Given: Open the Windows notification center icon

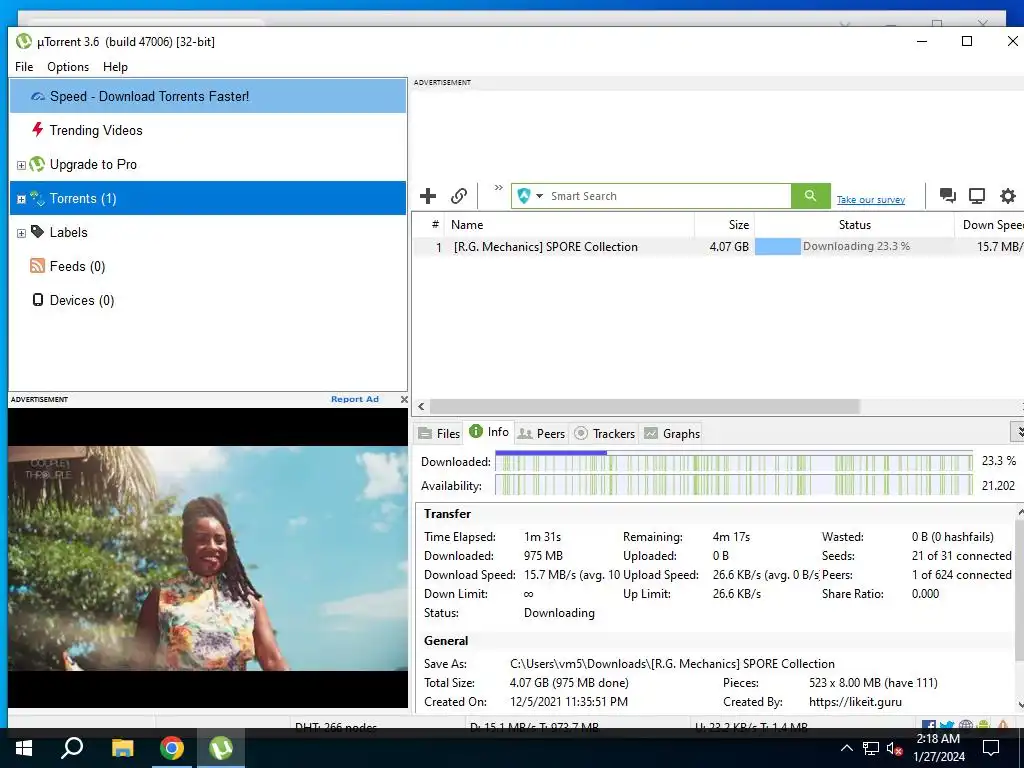Looking at the screenshot, I should (991, 748).
